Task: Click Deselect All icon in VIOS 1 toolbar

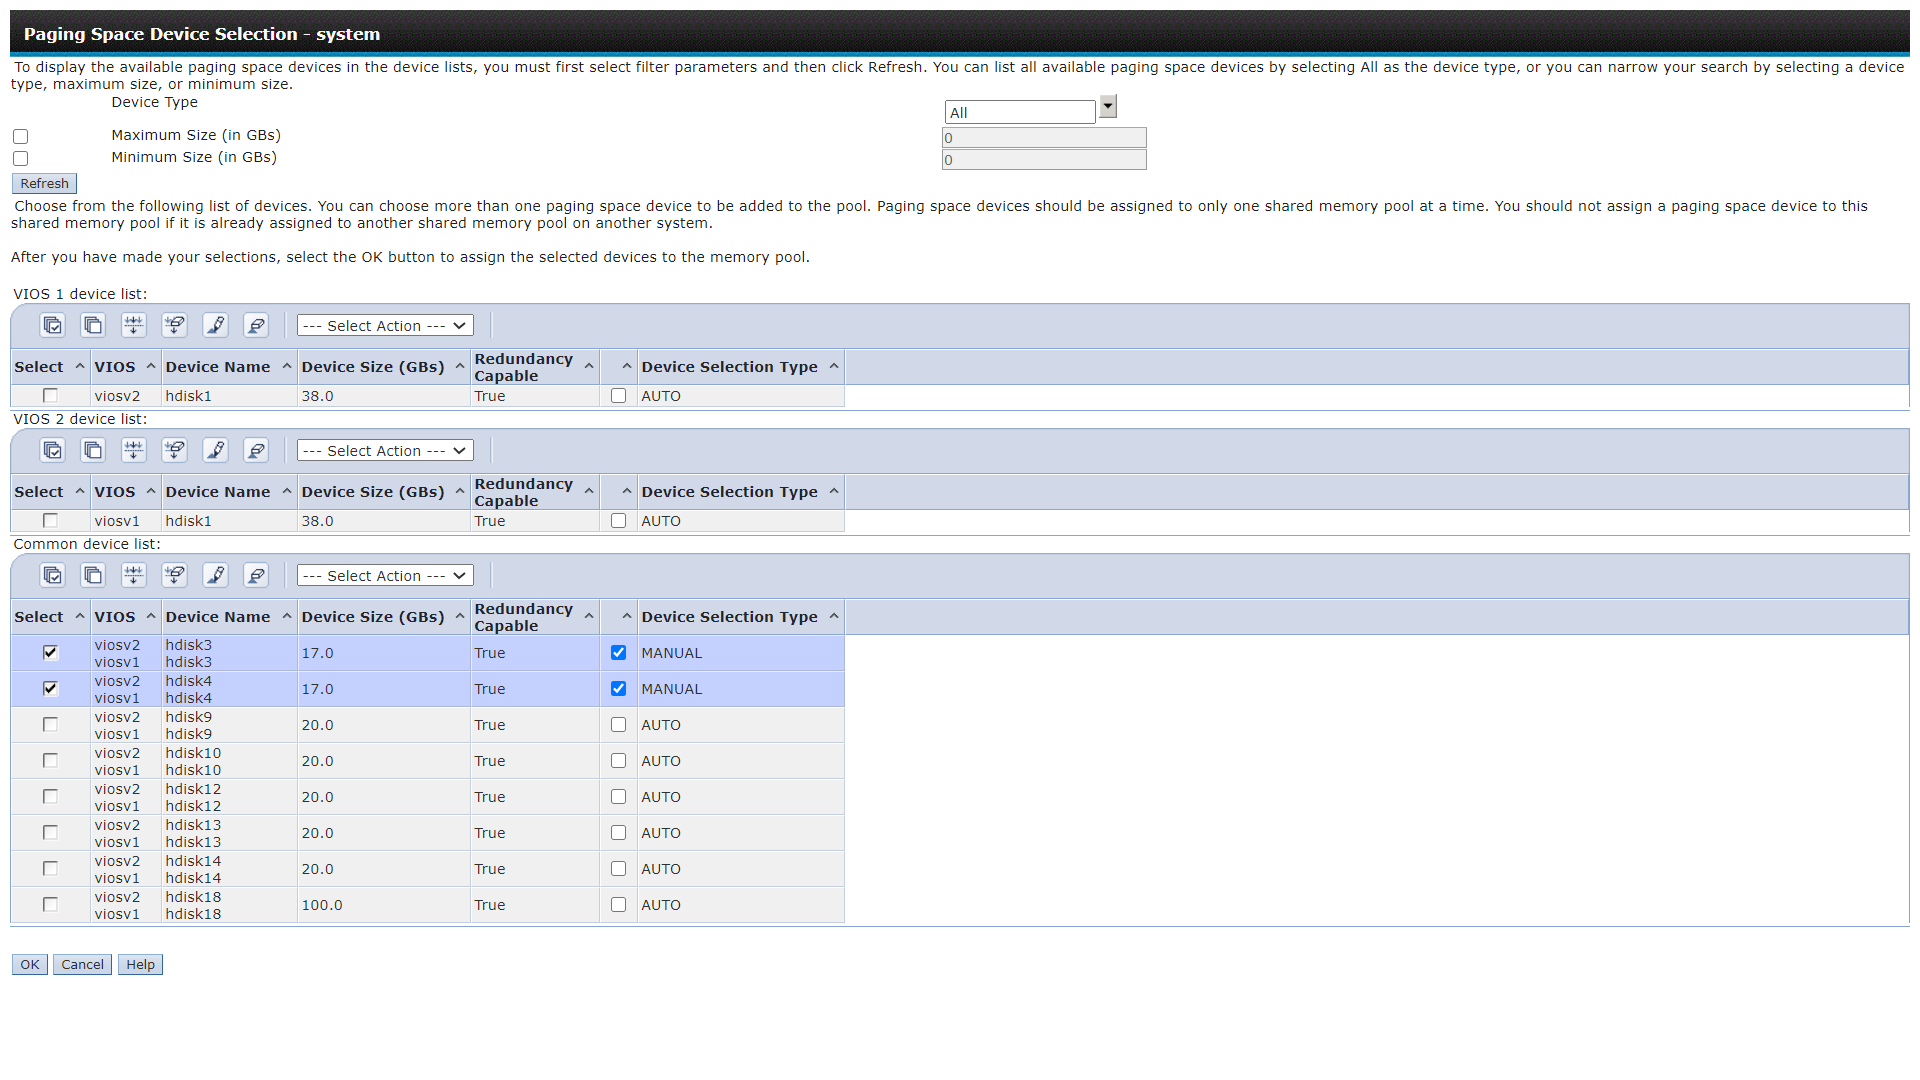Action: (93, 325)
